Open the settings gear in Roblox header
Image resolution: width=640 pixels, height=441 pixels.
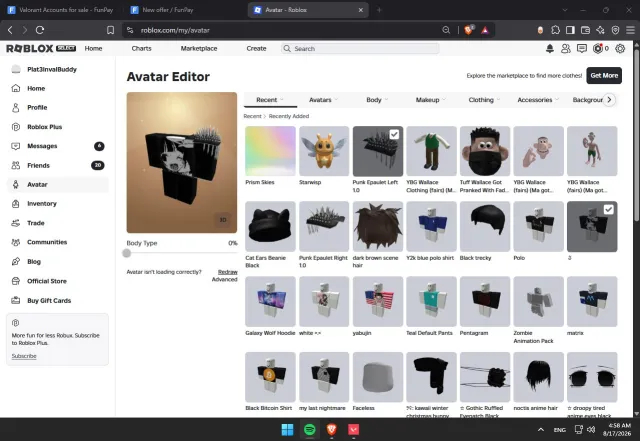click(620, 49)
